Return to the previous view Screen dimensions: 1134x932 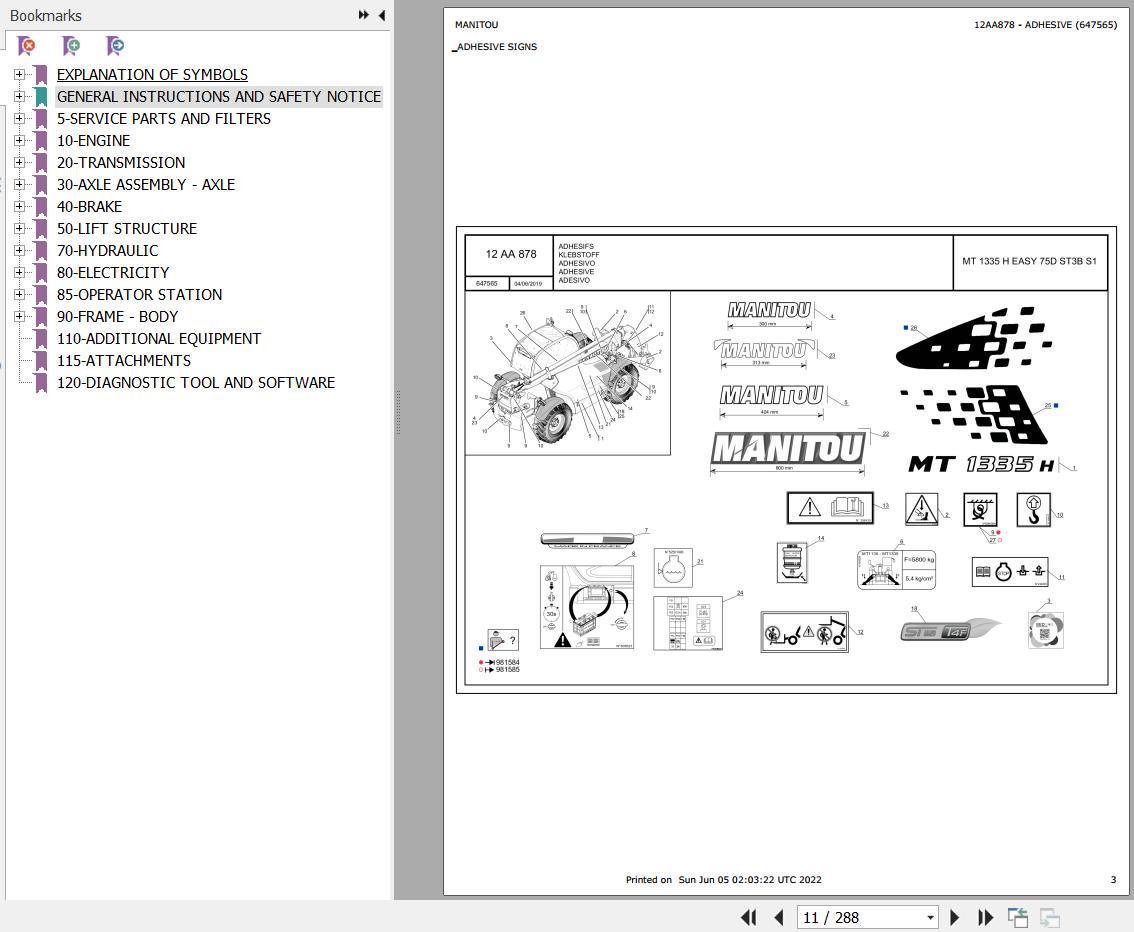pos(1019,917)
